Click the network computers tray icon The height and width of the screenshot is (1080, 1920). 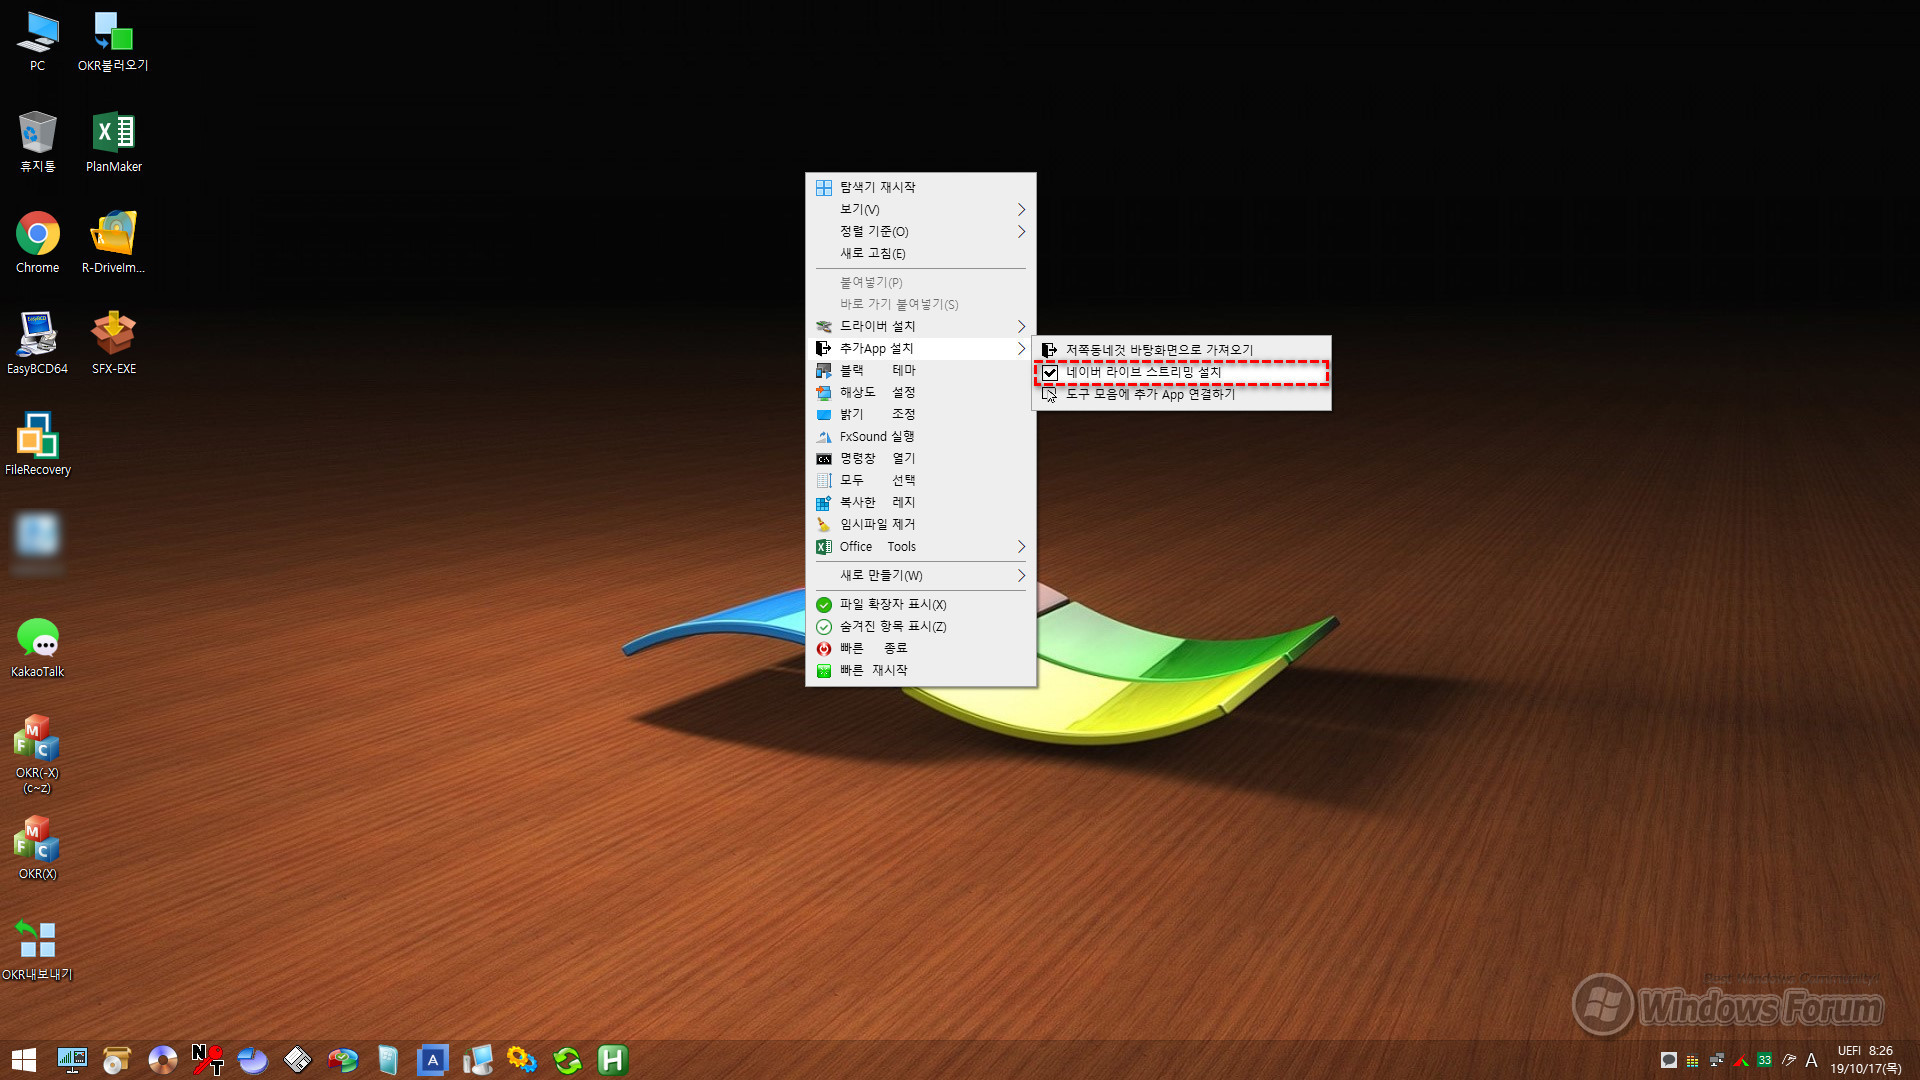1716,1060
